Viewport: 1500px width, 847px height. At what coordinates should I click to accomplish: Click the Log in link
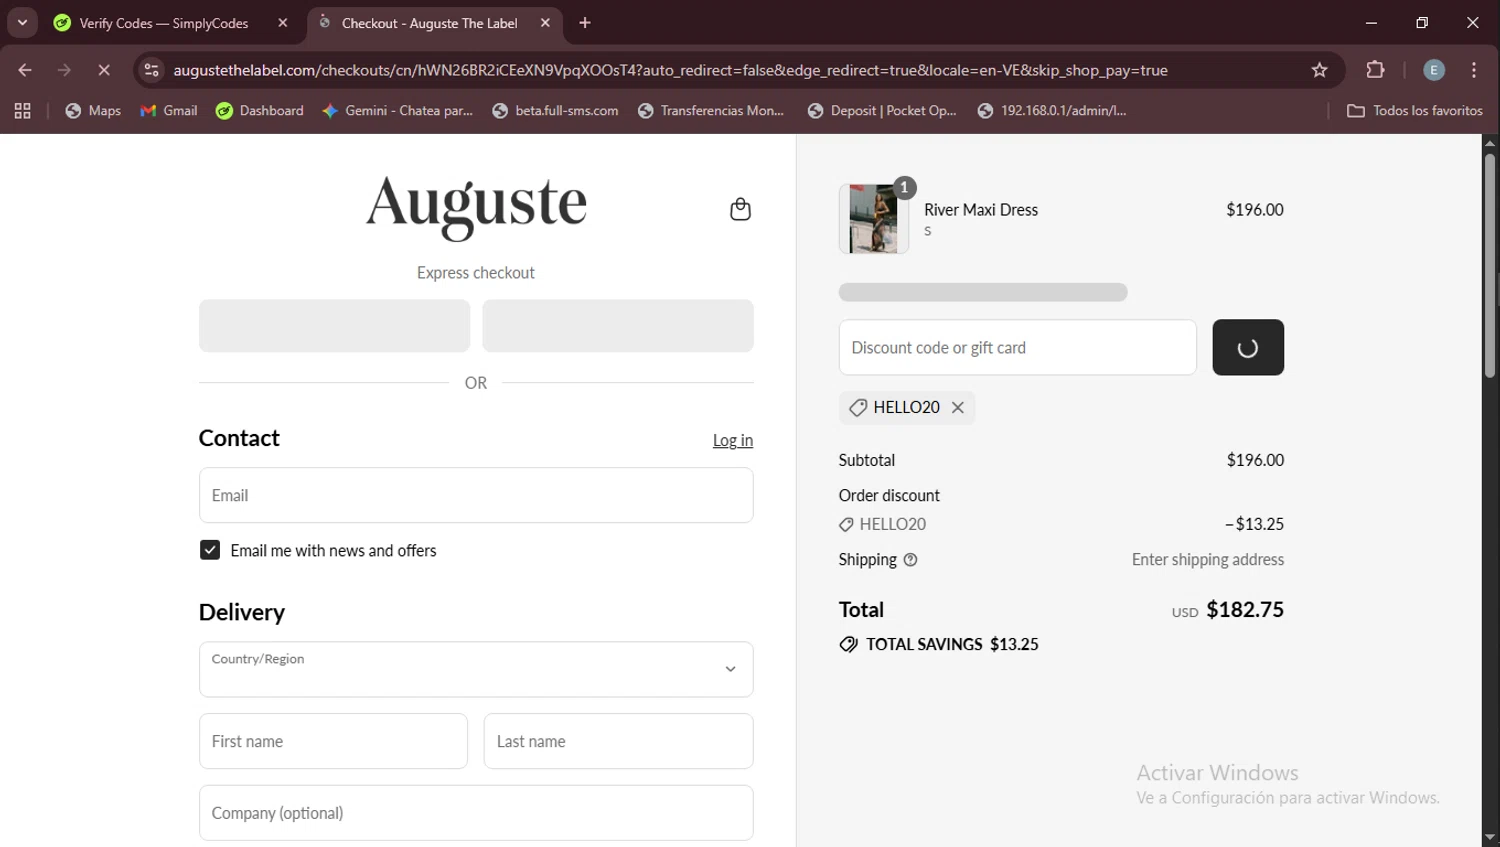[733, 440]
